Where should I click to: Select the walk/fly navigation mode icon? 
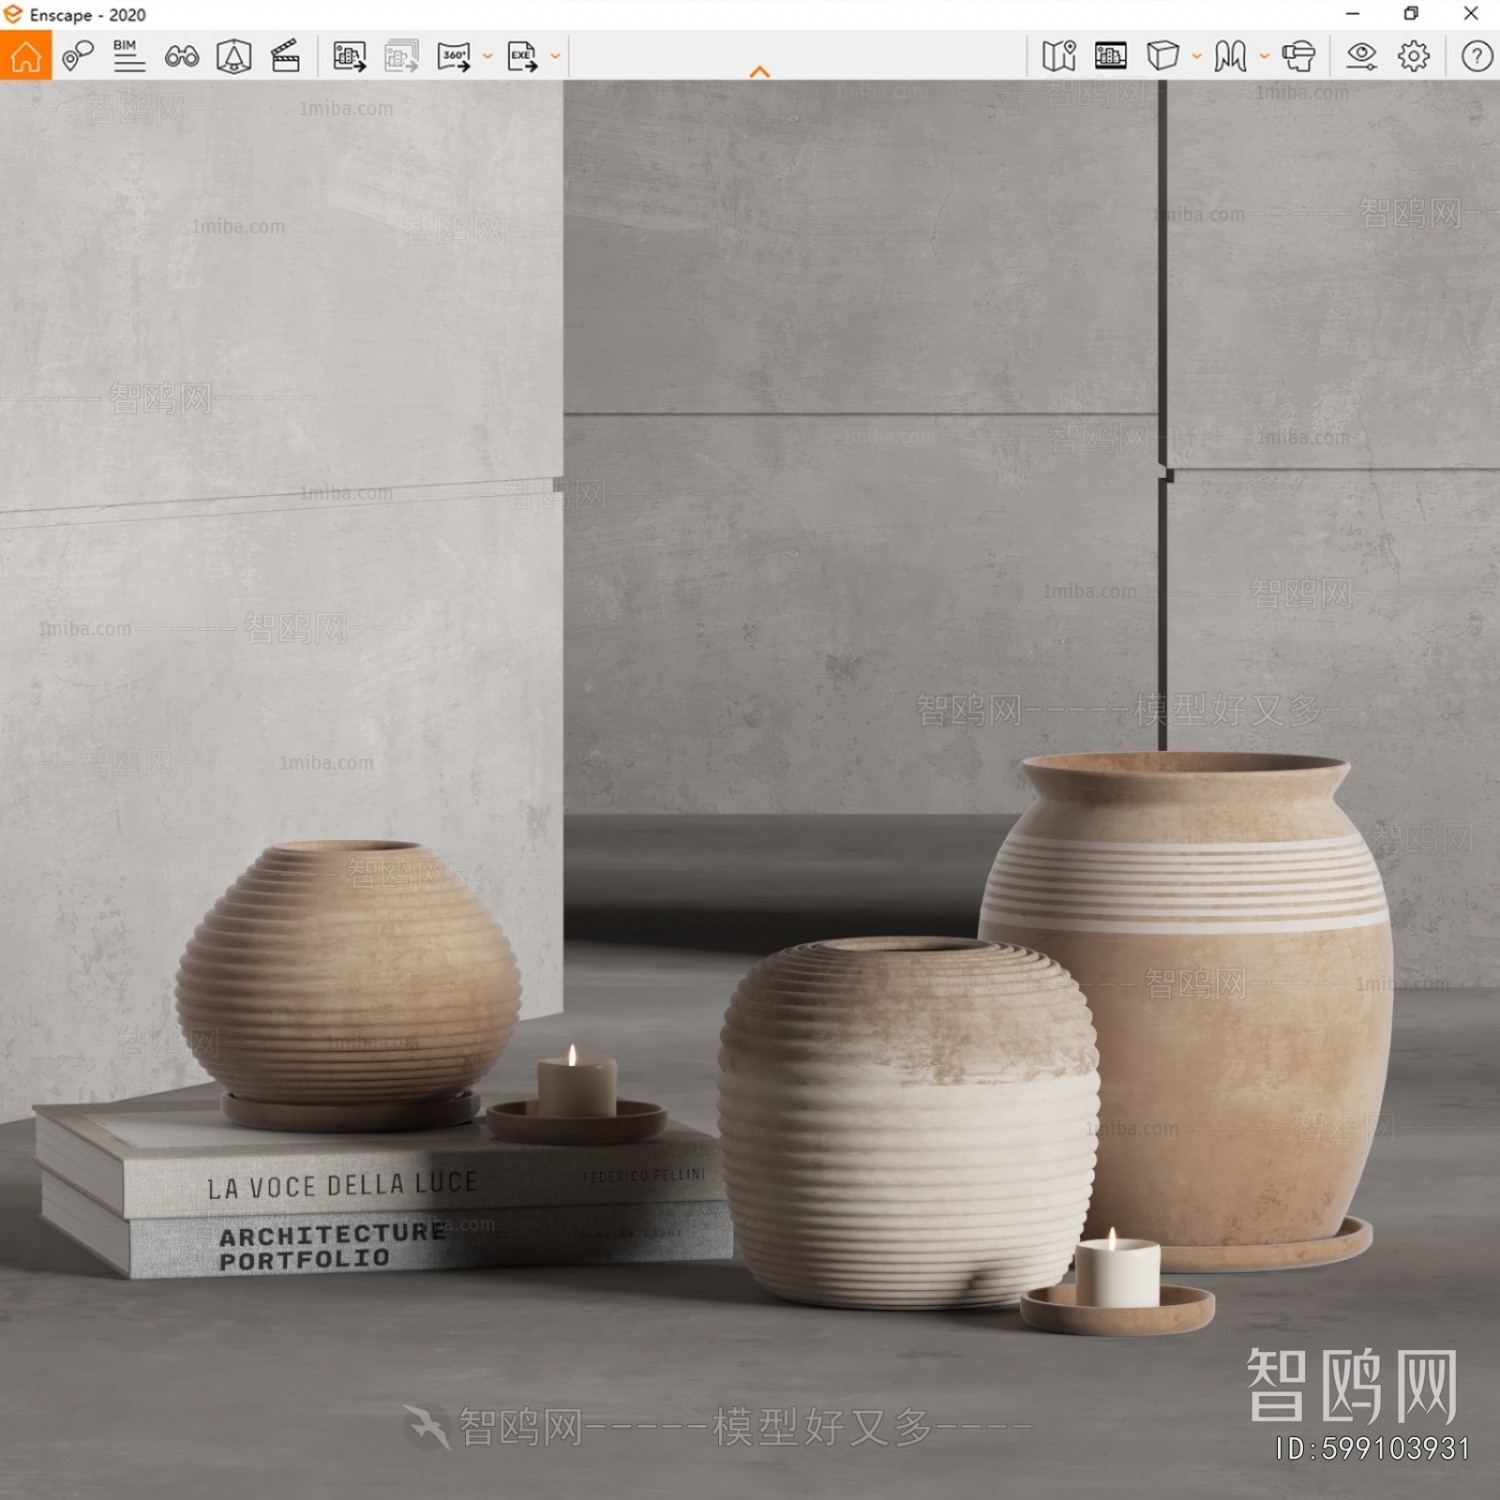[1231, 56]
